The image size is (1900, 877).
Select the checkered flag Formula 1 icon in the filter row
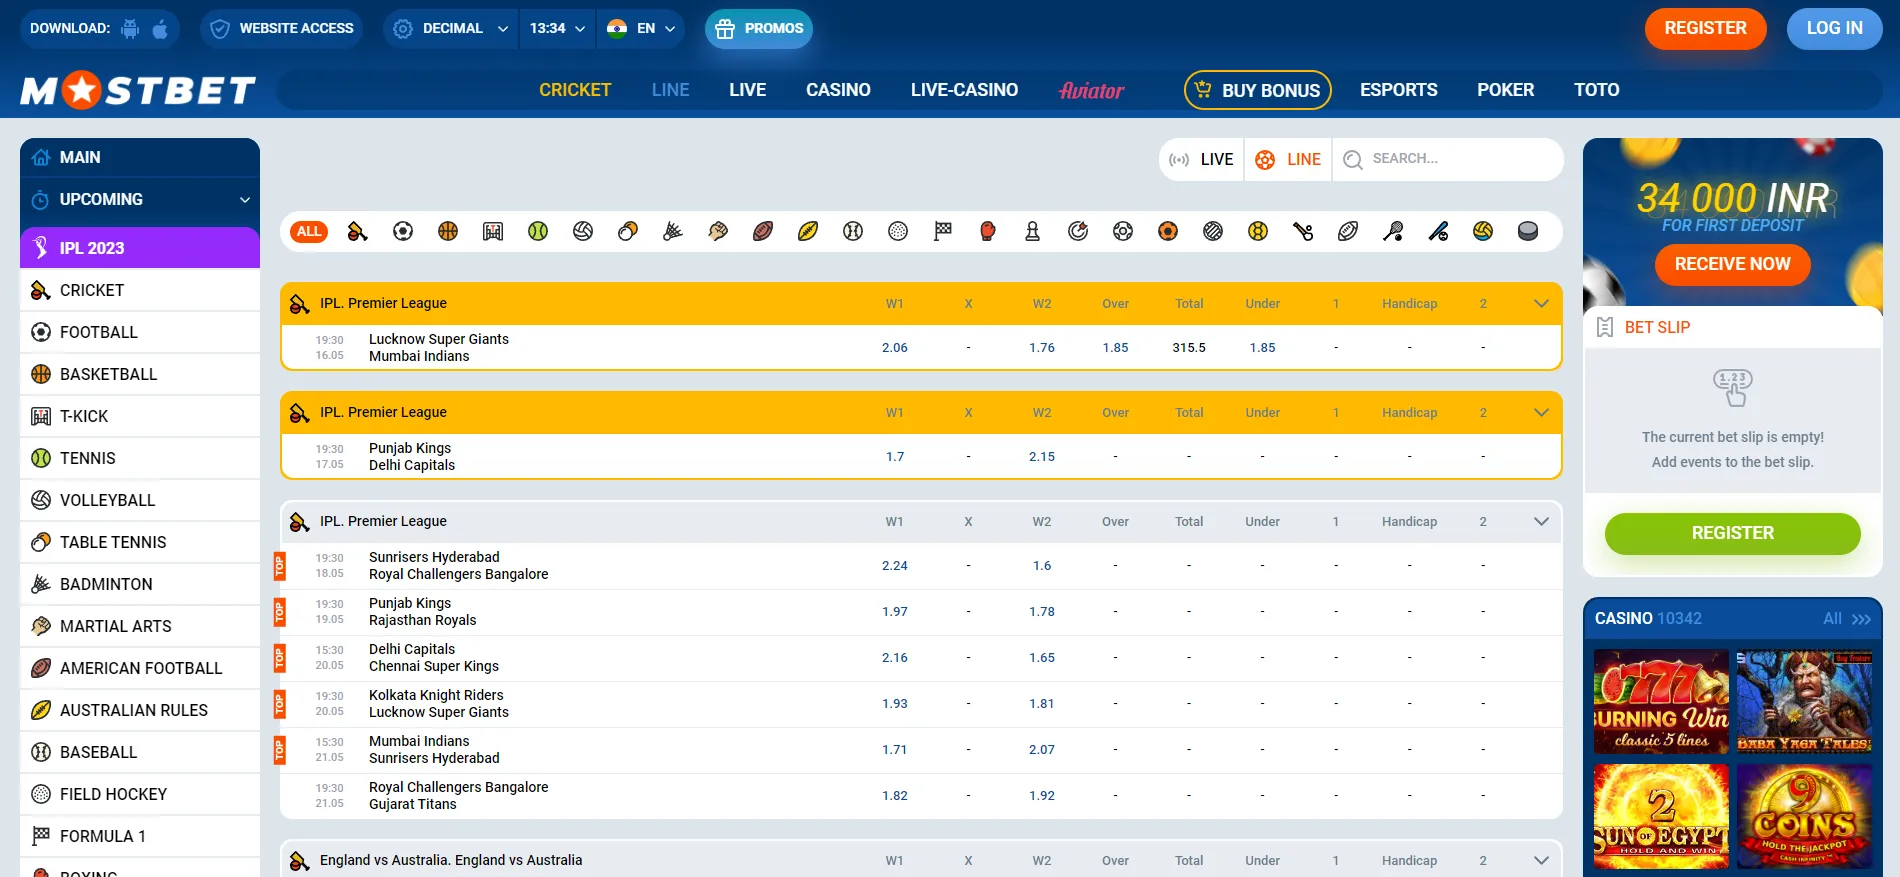tap(943, 231)
